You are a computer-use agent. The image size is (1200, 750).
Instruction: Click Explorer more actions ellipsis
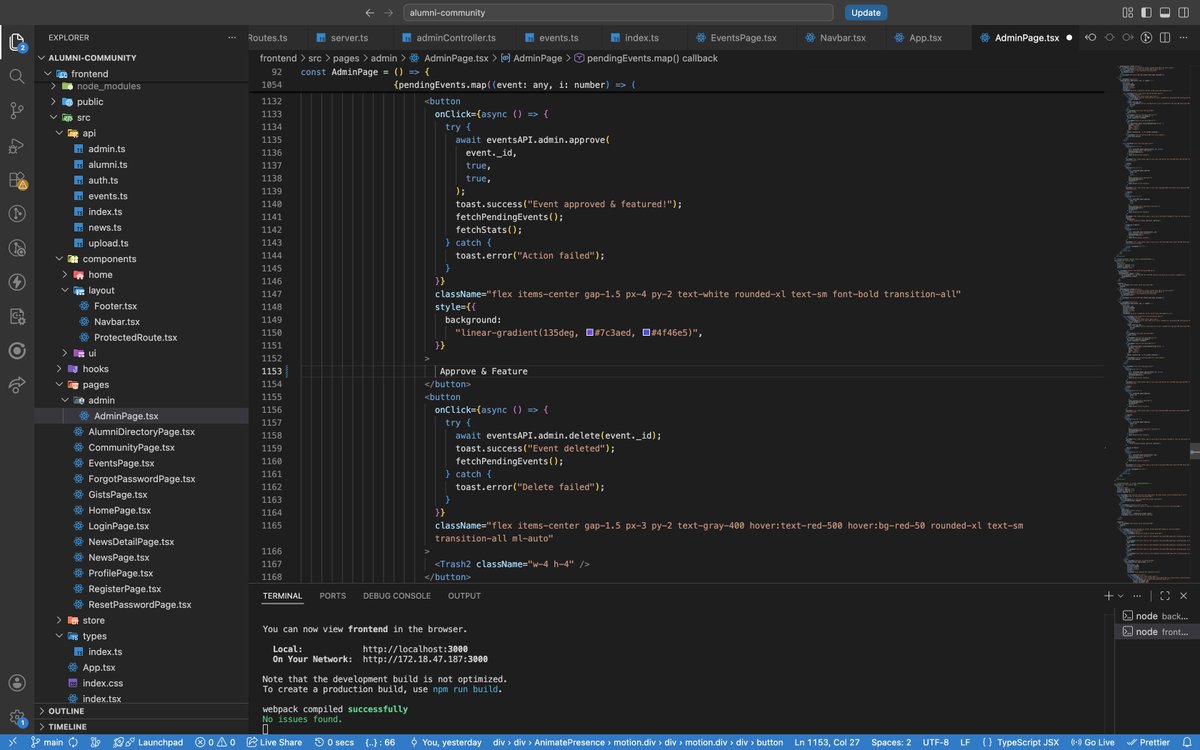point(232,37)
